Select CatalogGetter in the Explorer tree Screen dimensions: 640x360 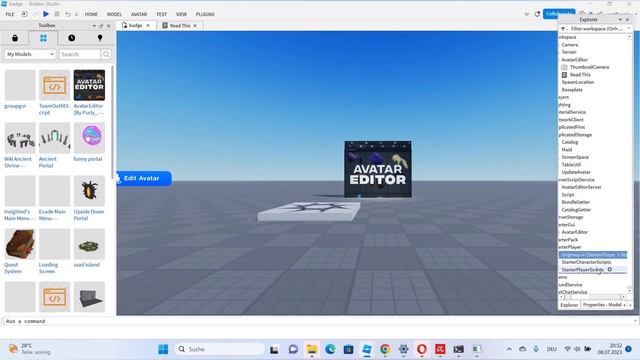click(576, 210)
